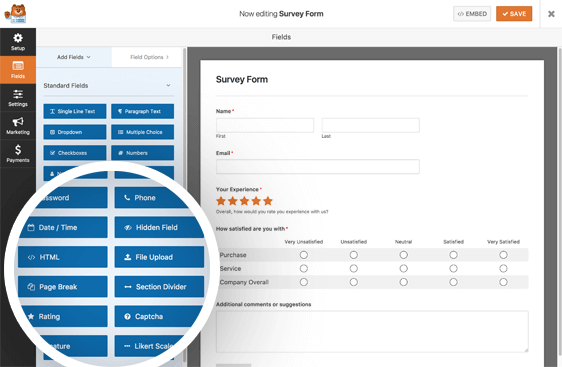
Task: Collapse the Standard Fields section
Action: (x=168, y=85)
